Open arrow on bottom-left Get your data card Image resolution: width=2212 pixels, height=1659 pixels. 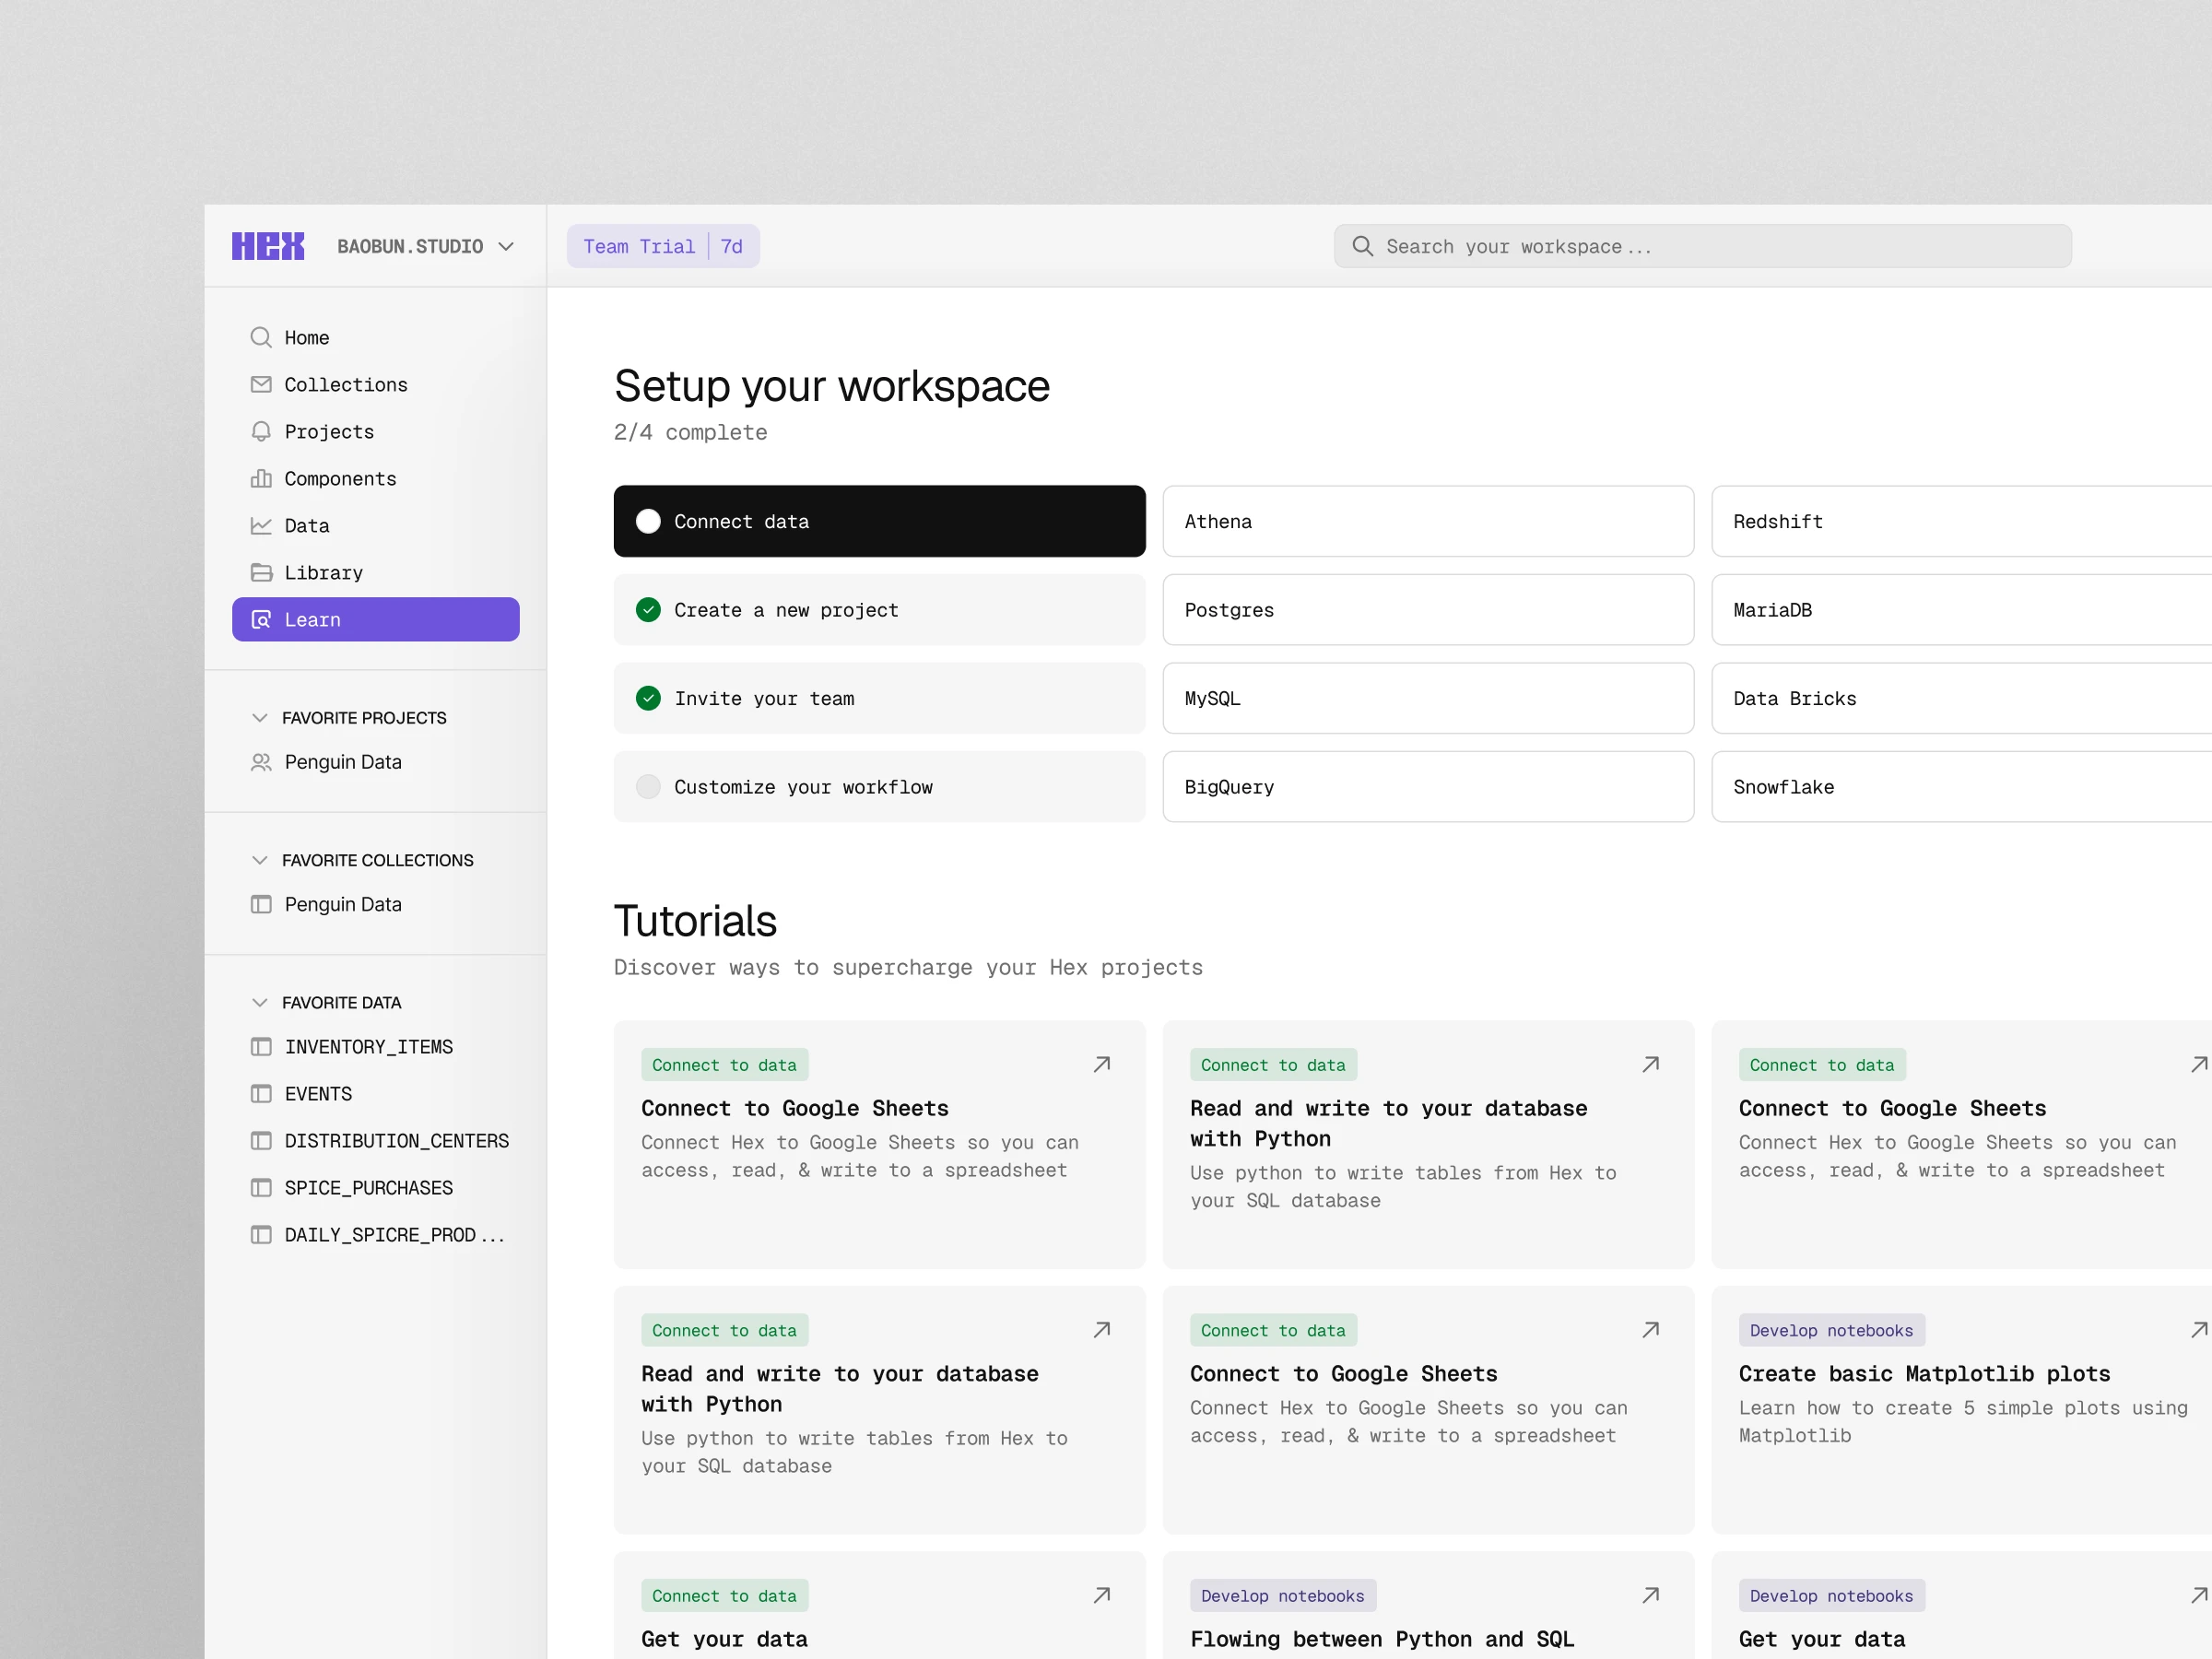[1102, 1595]
